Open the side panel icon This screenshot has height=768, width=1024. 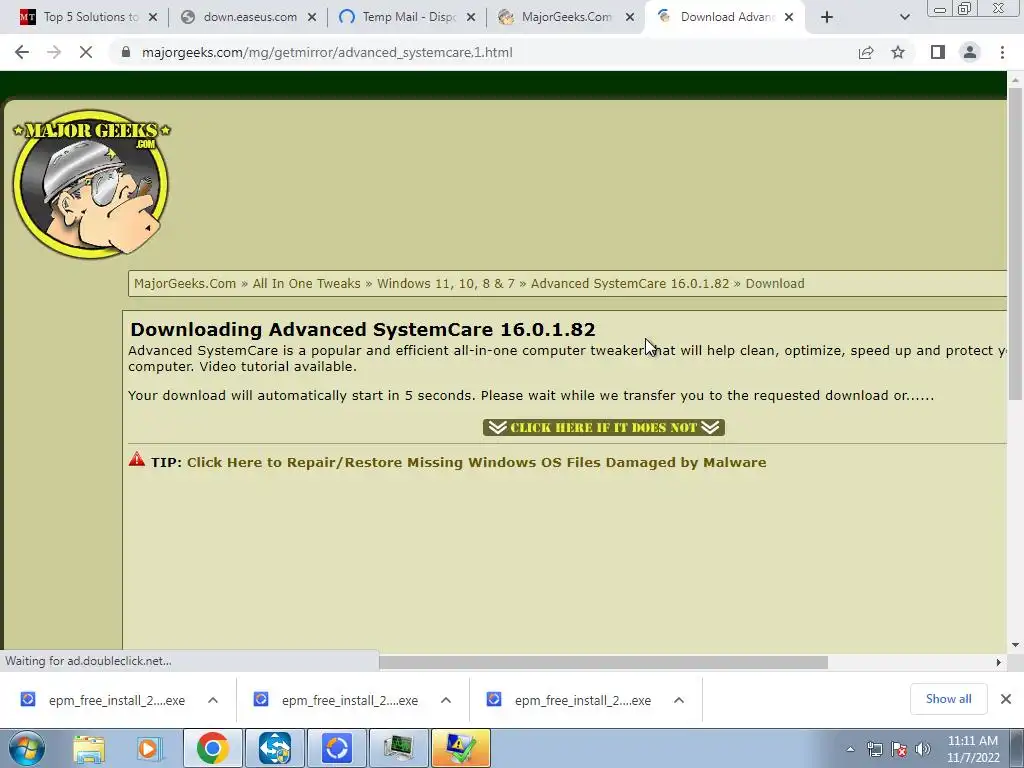[x=938, y=52]
